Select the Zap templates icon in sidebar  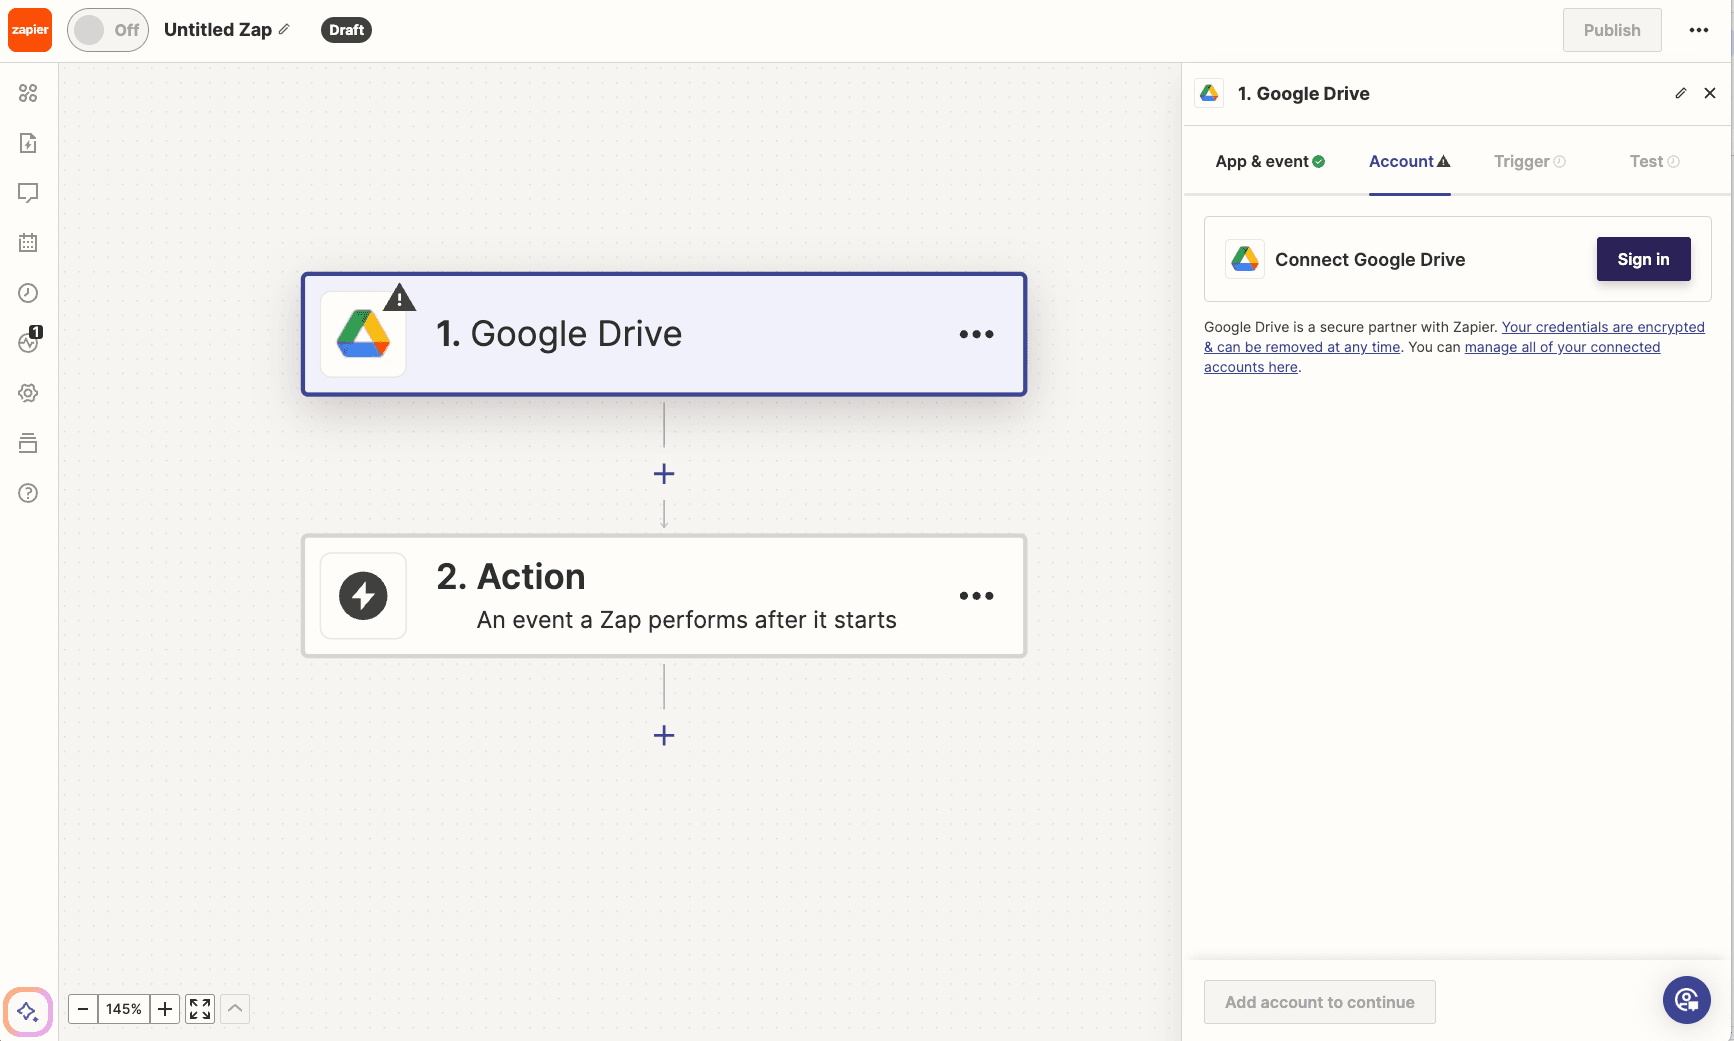coord(28,143)
